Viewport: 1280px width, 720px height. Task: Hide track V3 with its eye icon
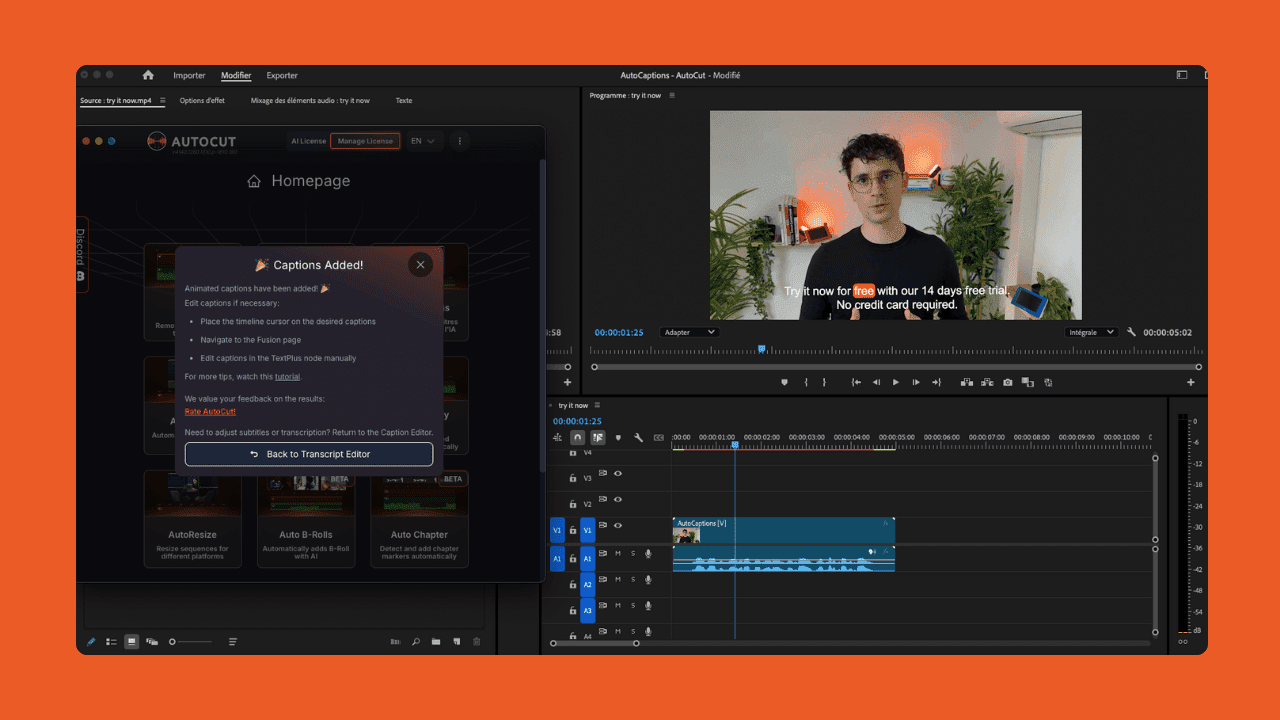coord(618,473)
